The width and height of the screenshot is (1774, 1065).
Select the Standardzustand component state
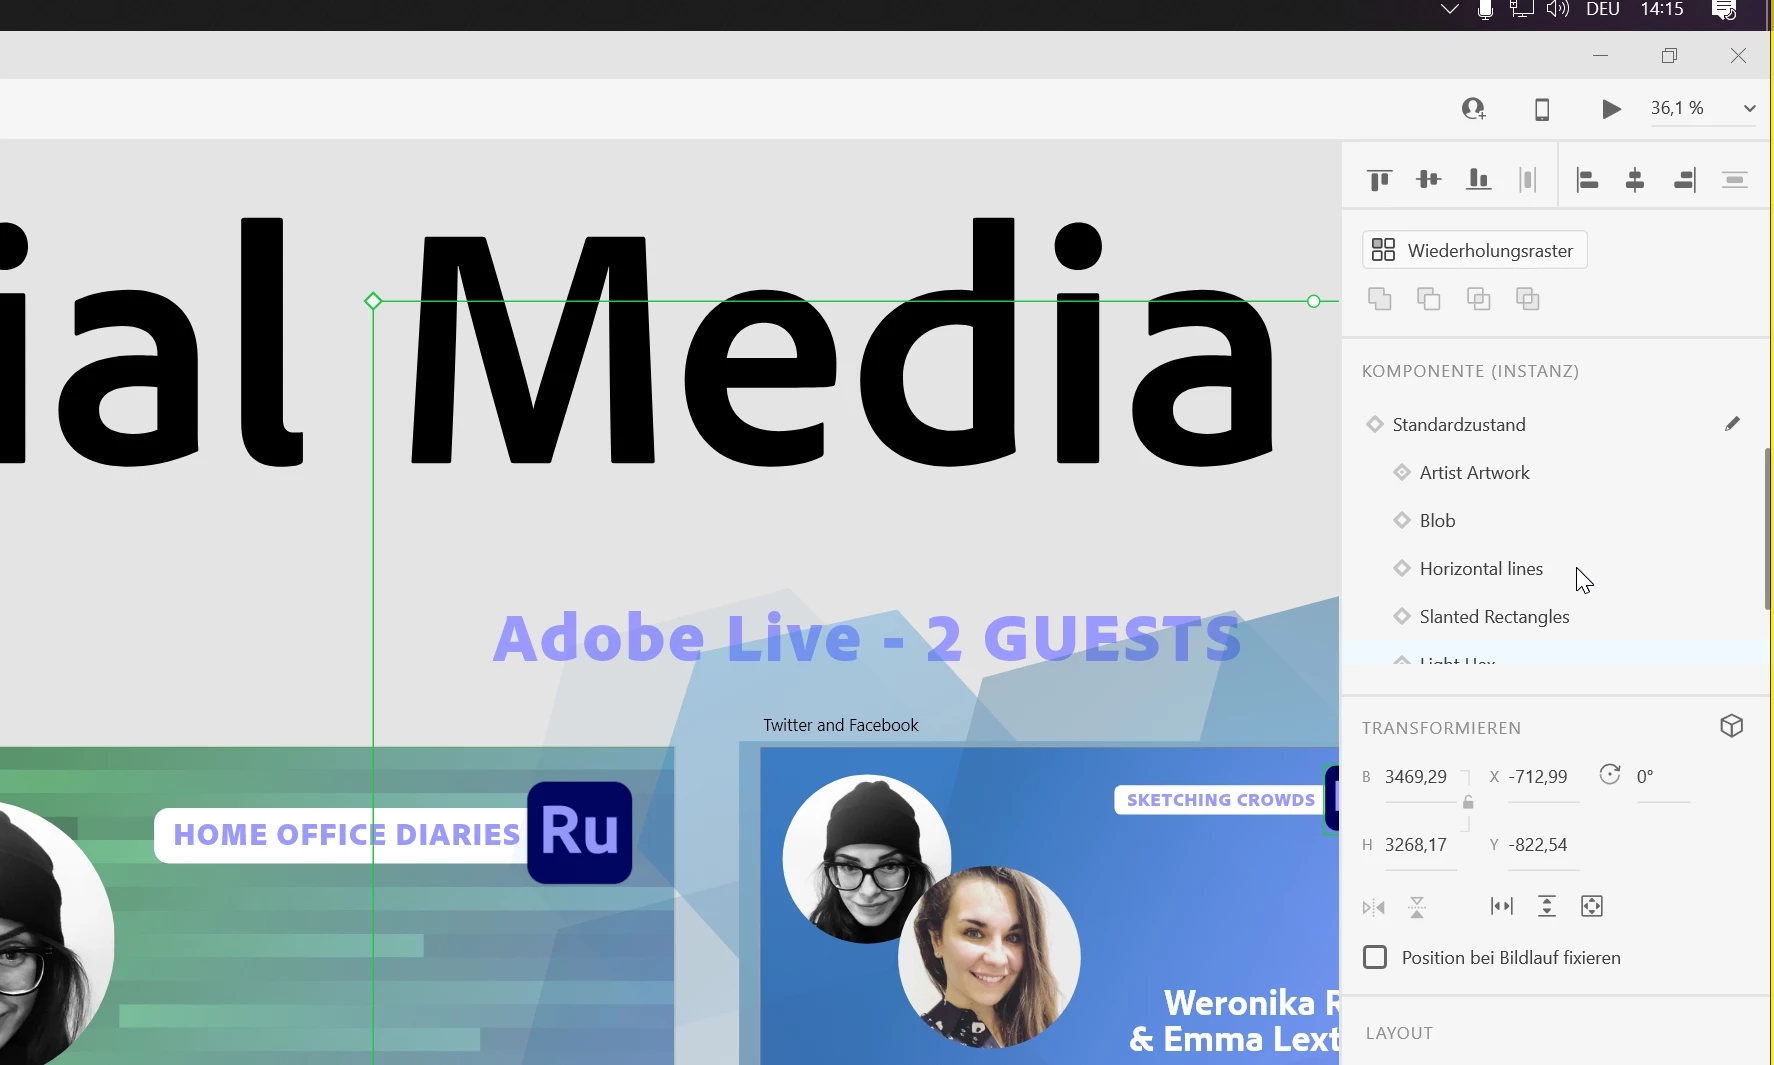(x=1459, y=425)
